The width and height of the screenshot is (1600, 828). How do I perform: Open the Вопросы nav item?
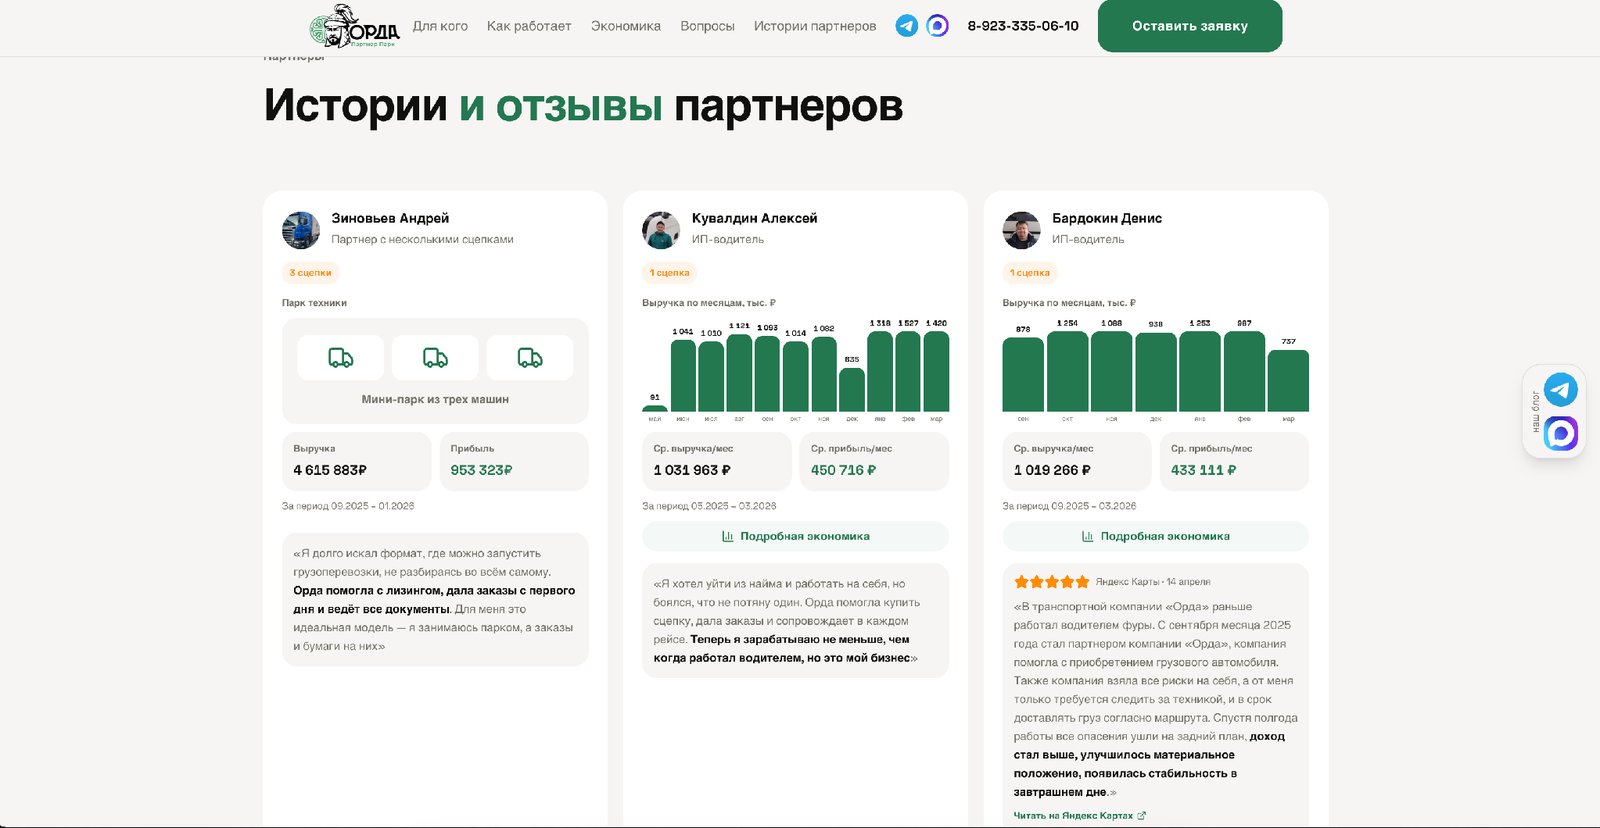coord(707,26)
